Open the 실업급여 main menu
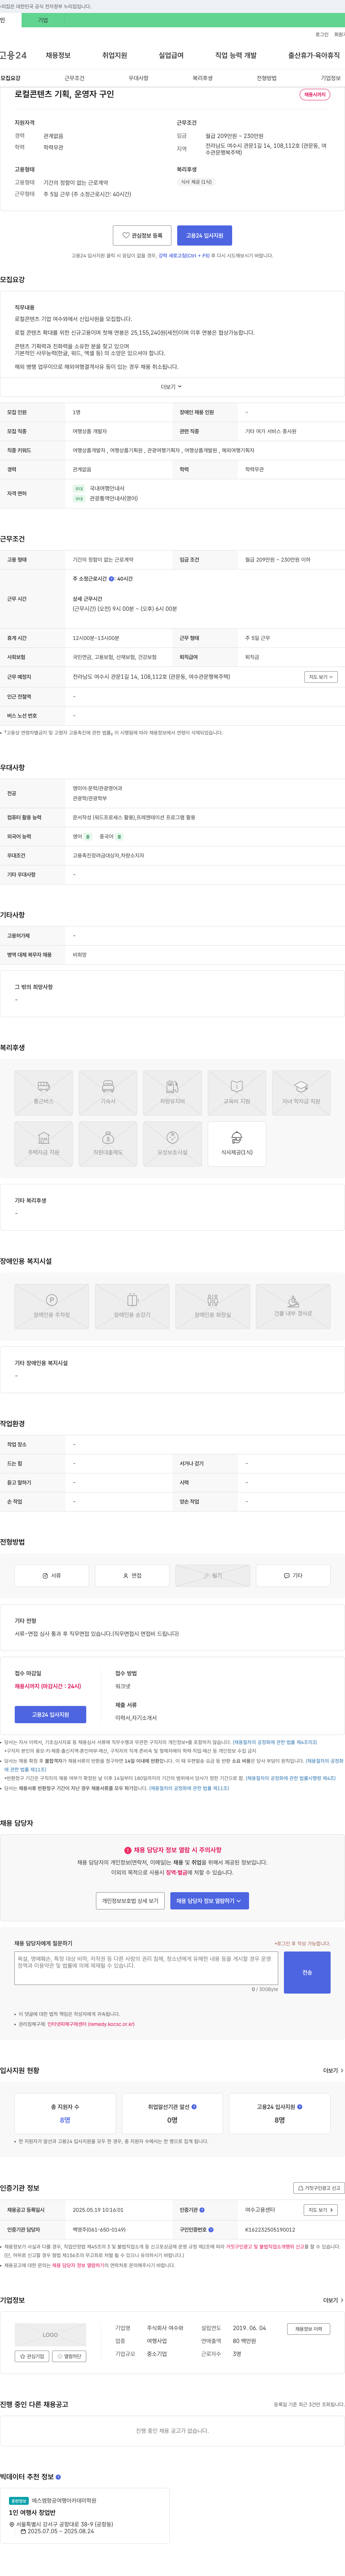The image size is (345, 2576). (x=171, y=55)
